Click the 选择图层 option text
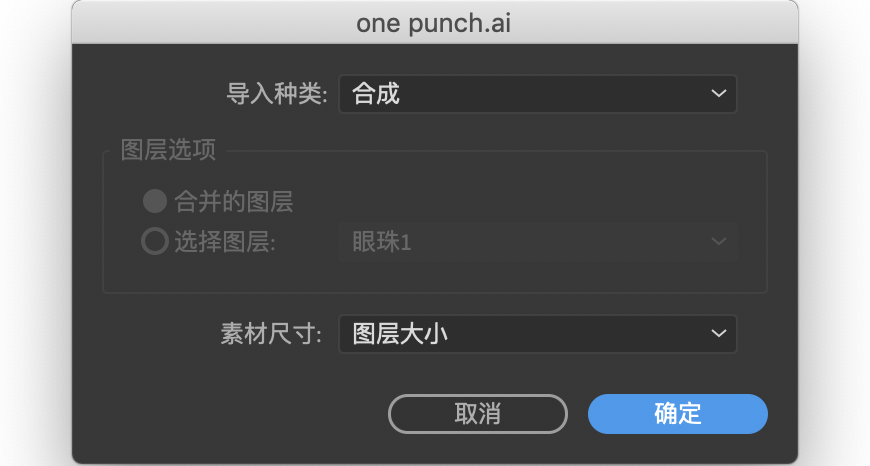Viewport: 870px width, 466px height. pos(225,242)
